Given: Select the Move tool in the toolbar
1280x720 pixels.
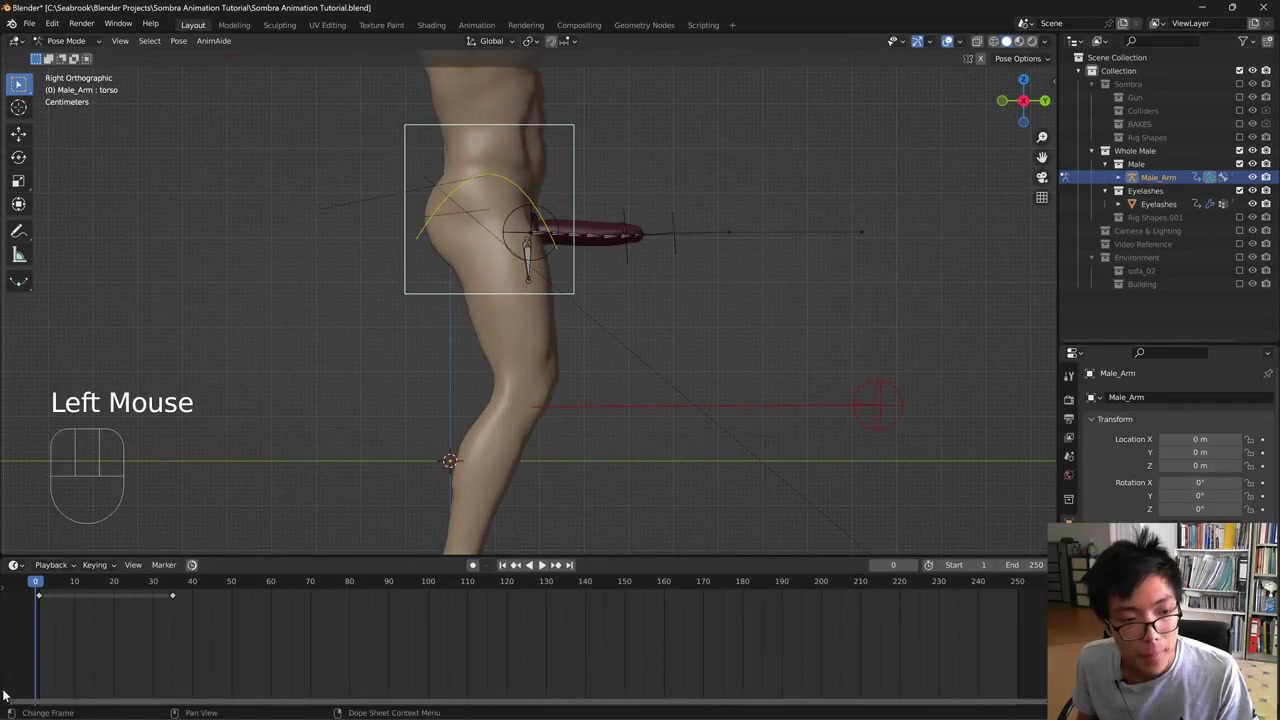Looking at the screenshot, I should (18, 133).
